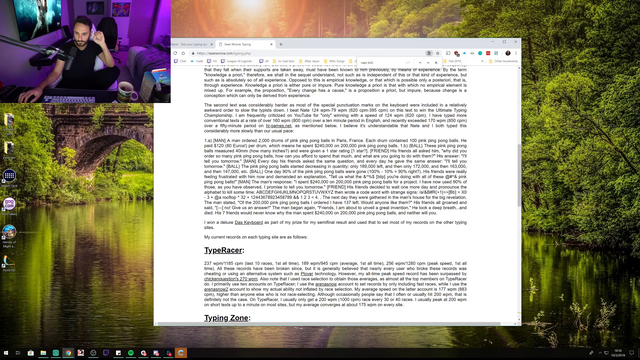
Task: Reload the page in Chrome
Action: [x=175, y=53]
